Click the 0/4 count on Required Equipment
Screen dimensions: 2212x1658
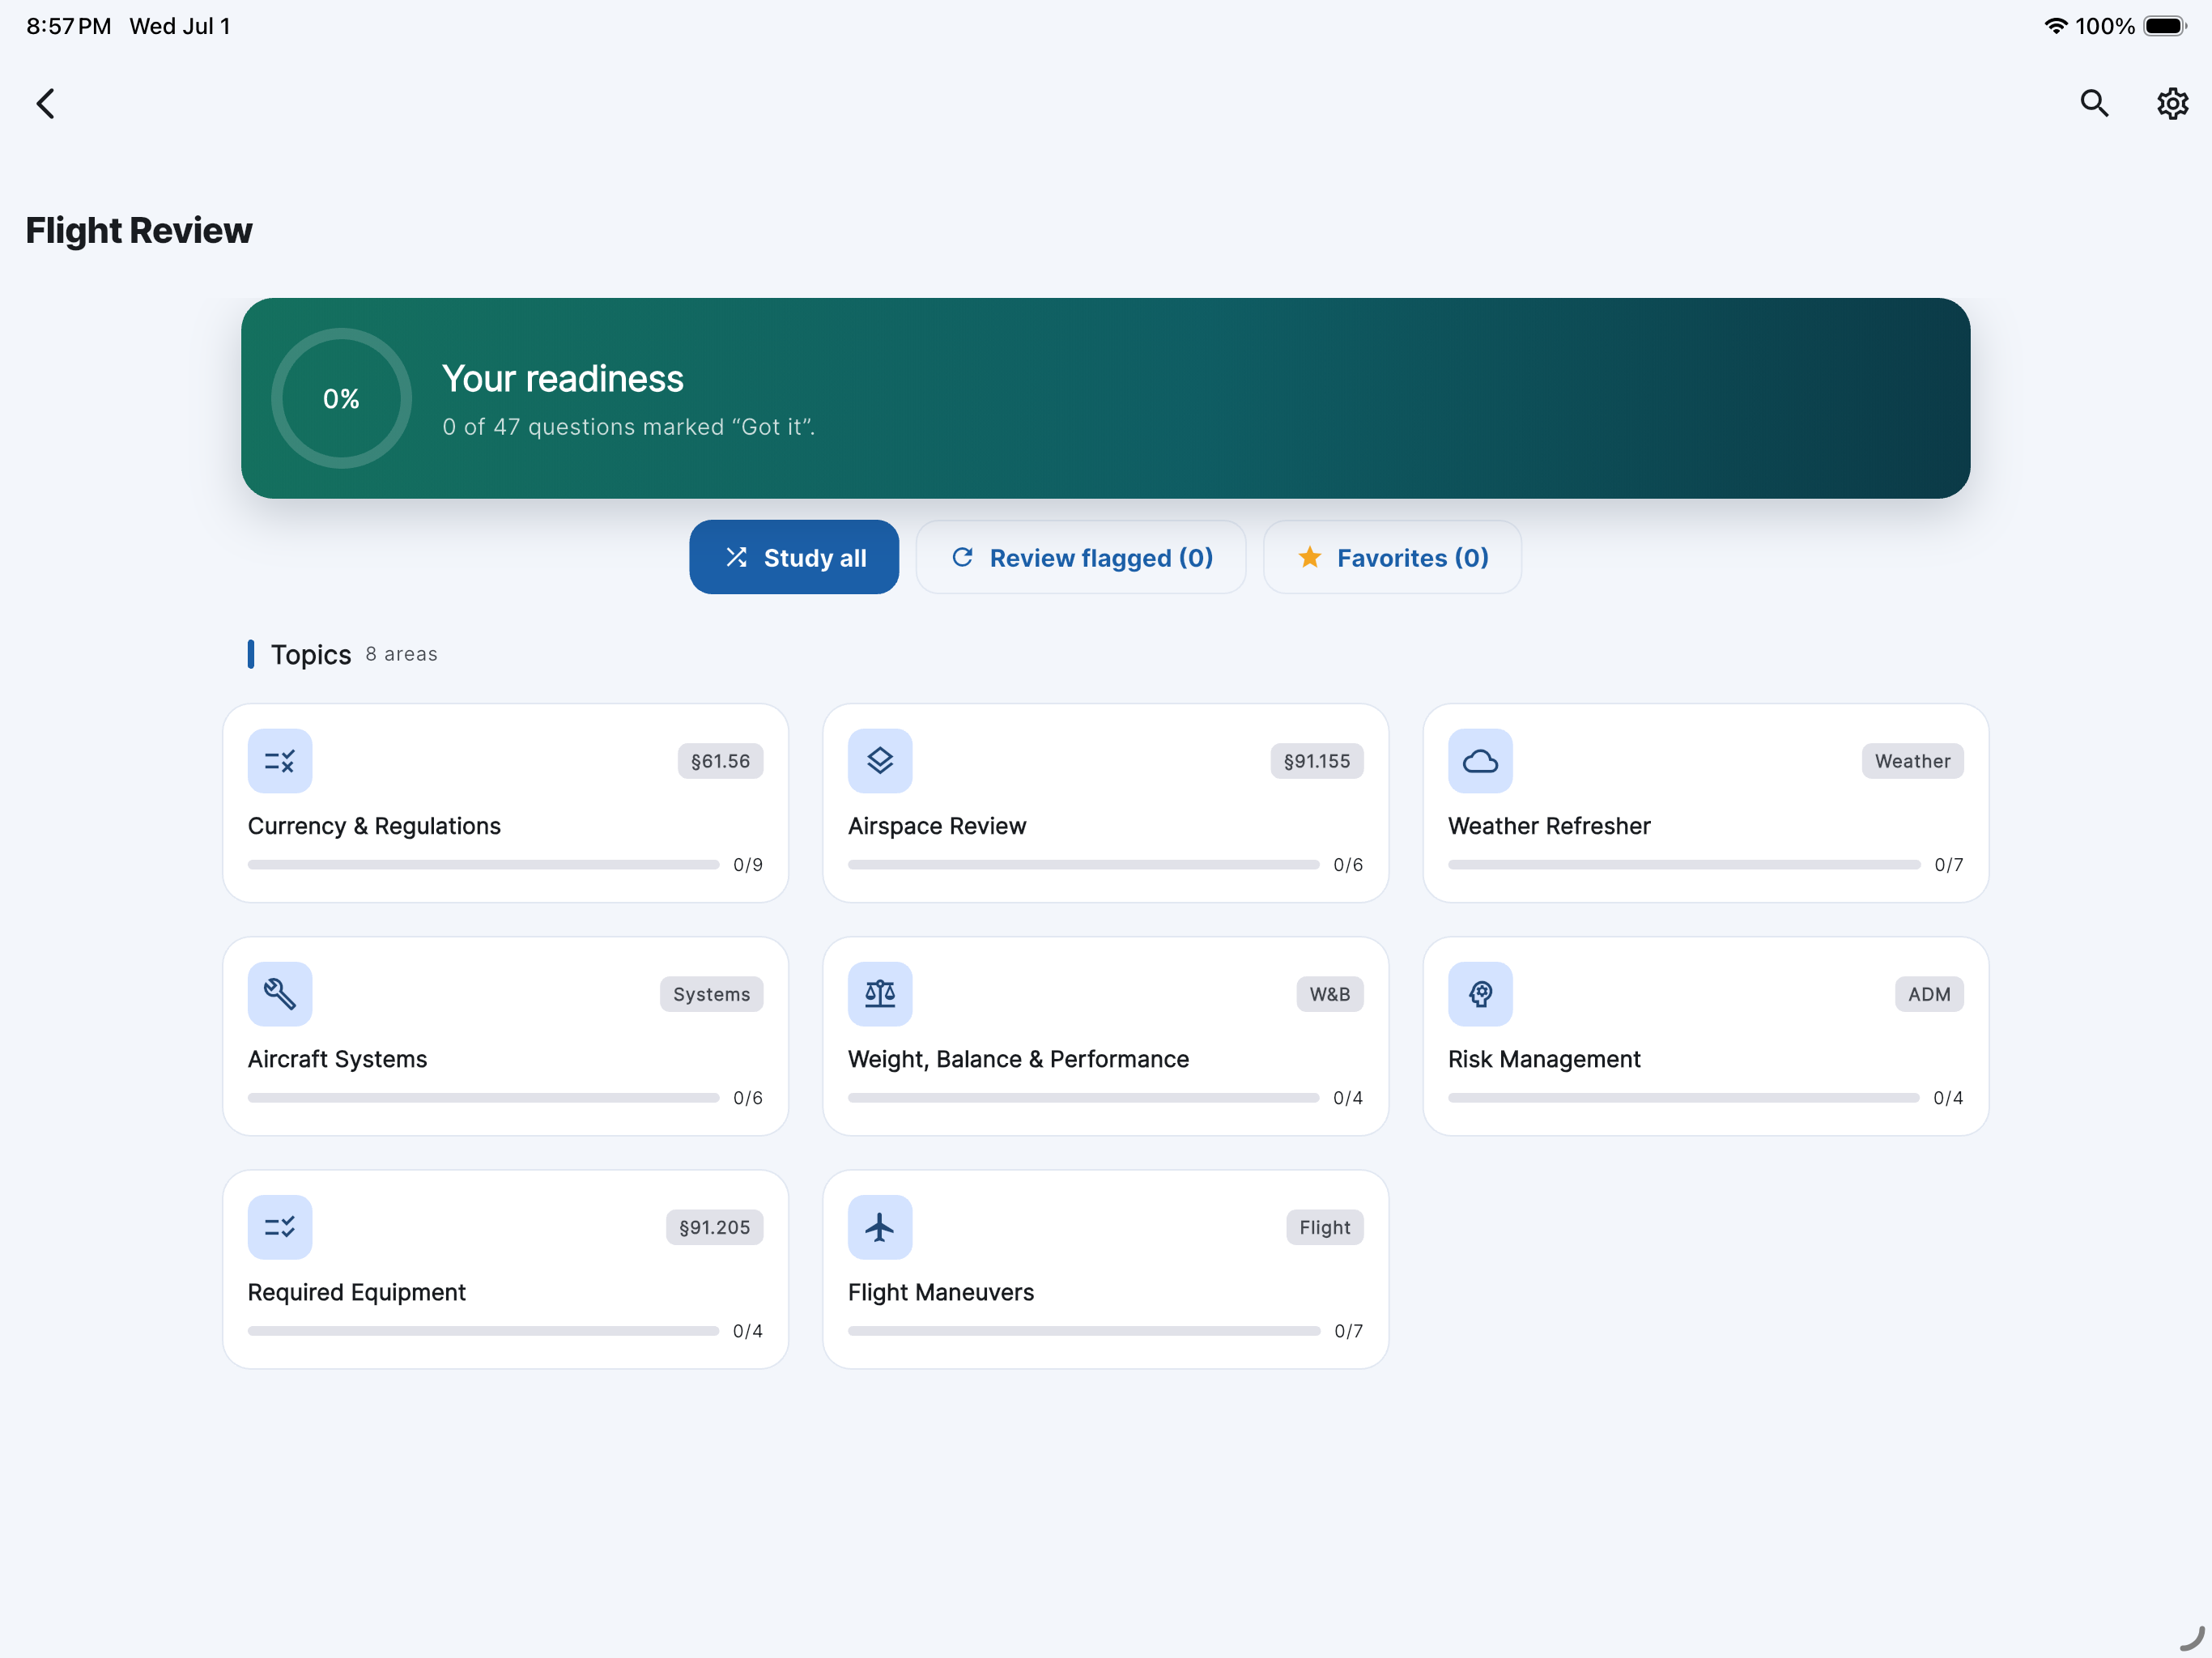(x=747, y=1331)
